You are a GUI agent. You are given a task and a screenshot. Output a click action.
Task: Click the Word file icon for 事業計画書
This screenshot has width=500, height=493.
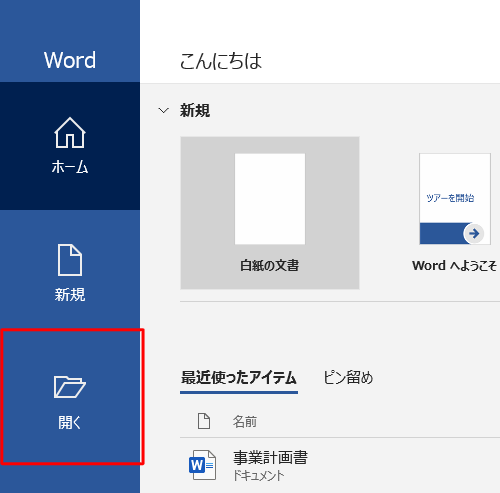(x=202, y=465)
